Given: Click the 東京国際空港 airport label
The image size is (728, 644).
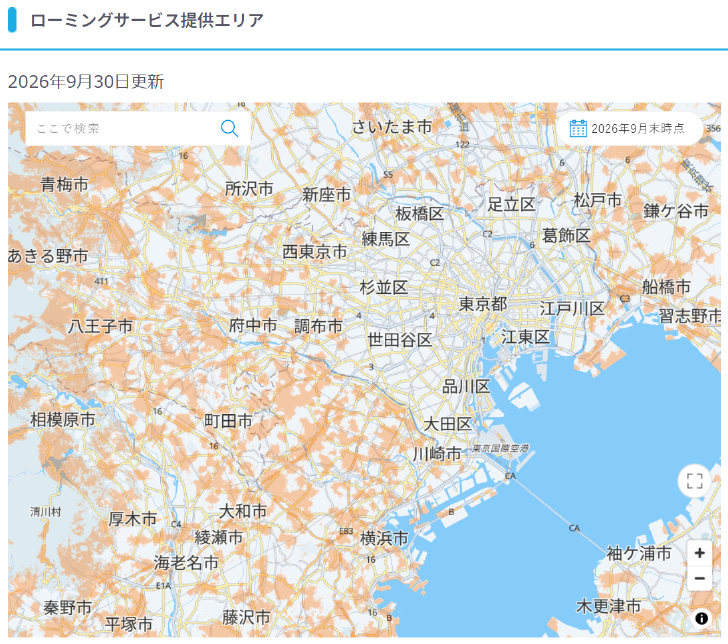Looking at the screenshot, I should pos(500,448).
